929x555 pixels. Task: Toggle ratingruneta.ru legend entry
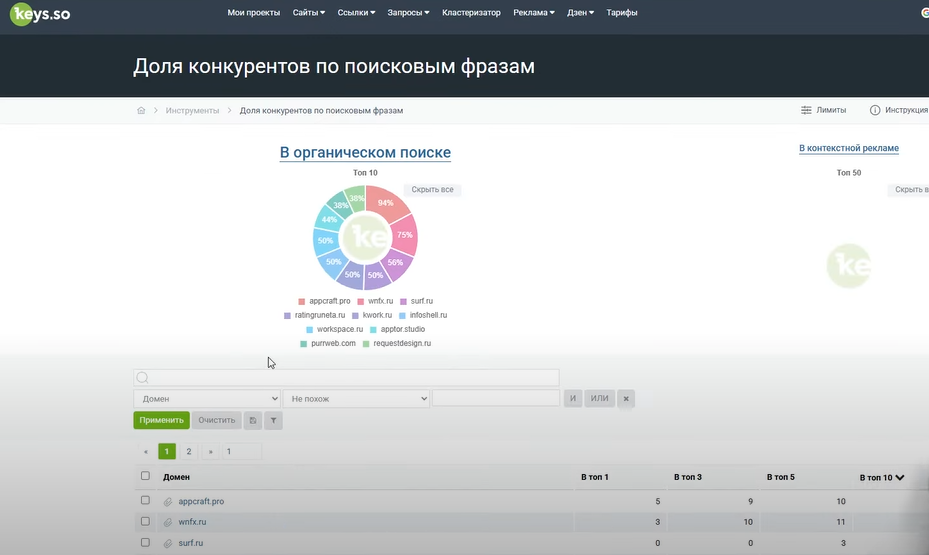pos(315,315)
